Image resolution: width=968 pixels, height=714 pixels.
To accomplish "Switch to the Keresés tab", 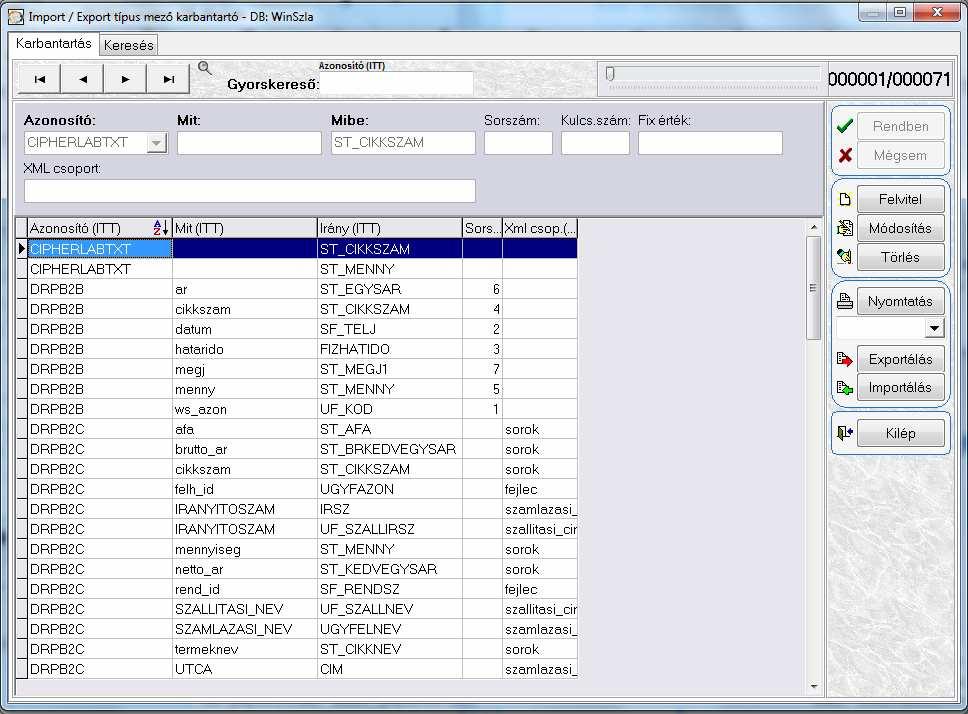I will (128, 45).
